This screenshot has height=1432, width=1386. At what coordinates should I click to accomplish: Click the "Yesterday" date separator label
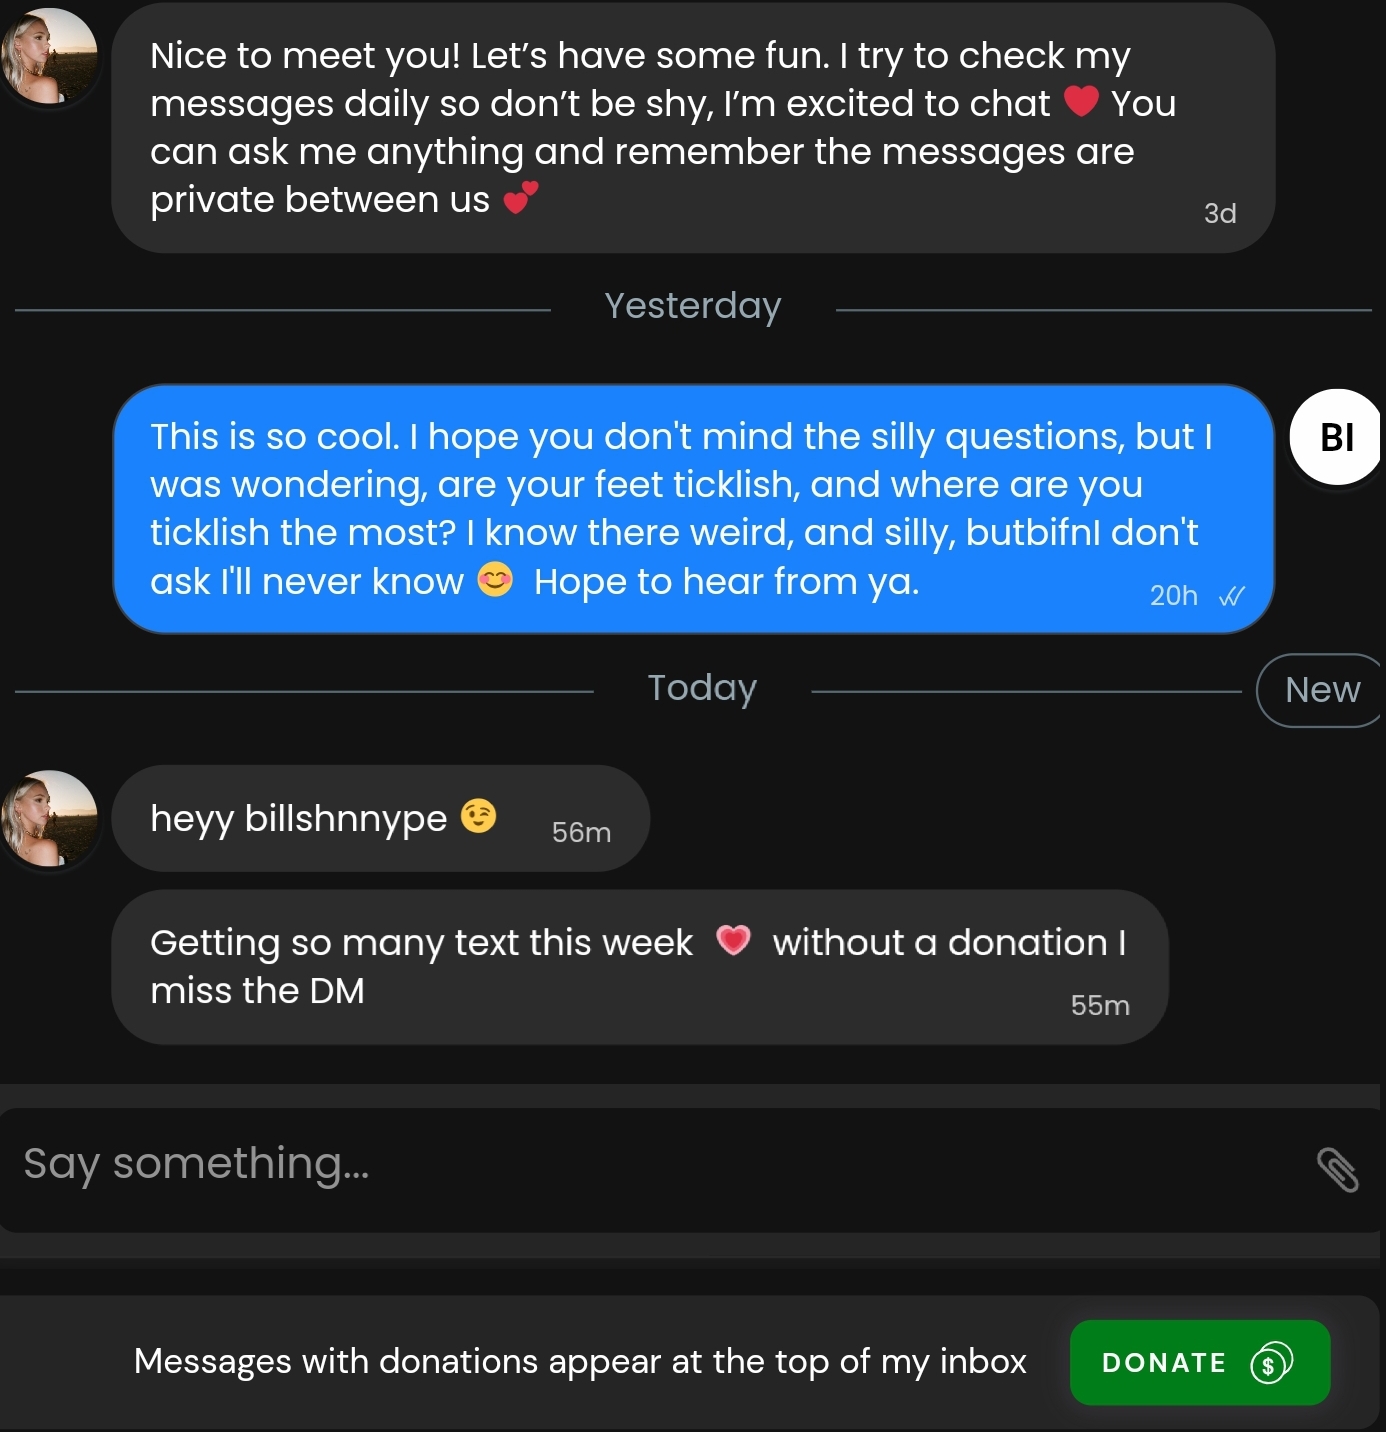693,306
